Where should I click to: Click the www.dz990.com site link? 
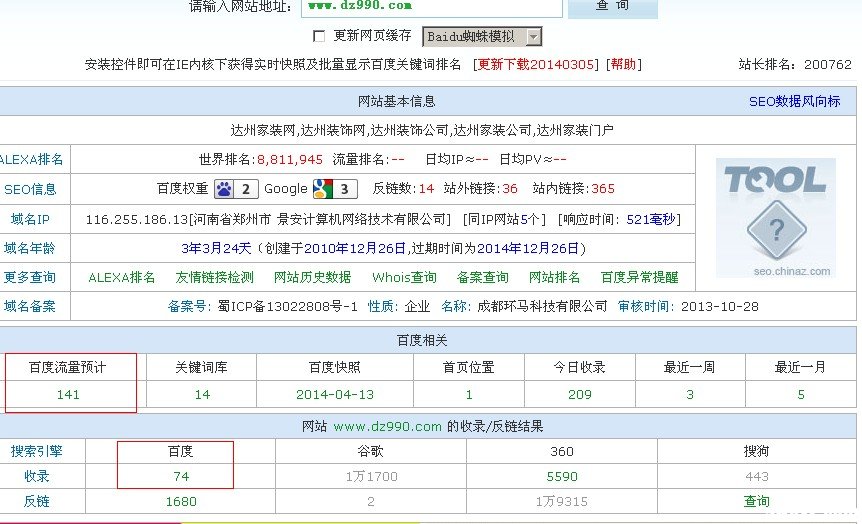pos(387,426)
